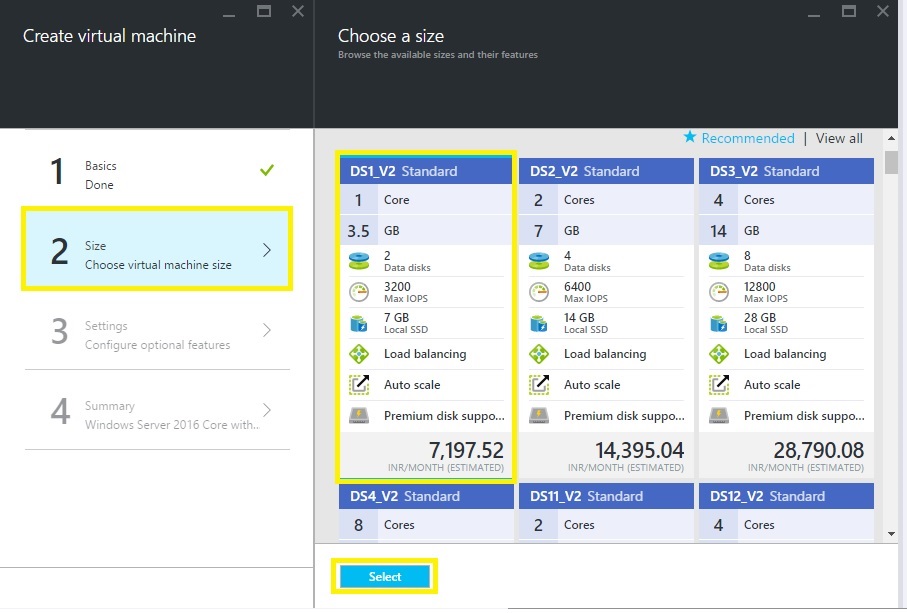Show Recommended sizes
The height and width of the screenshot is (613, 907).
point(748,138)
